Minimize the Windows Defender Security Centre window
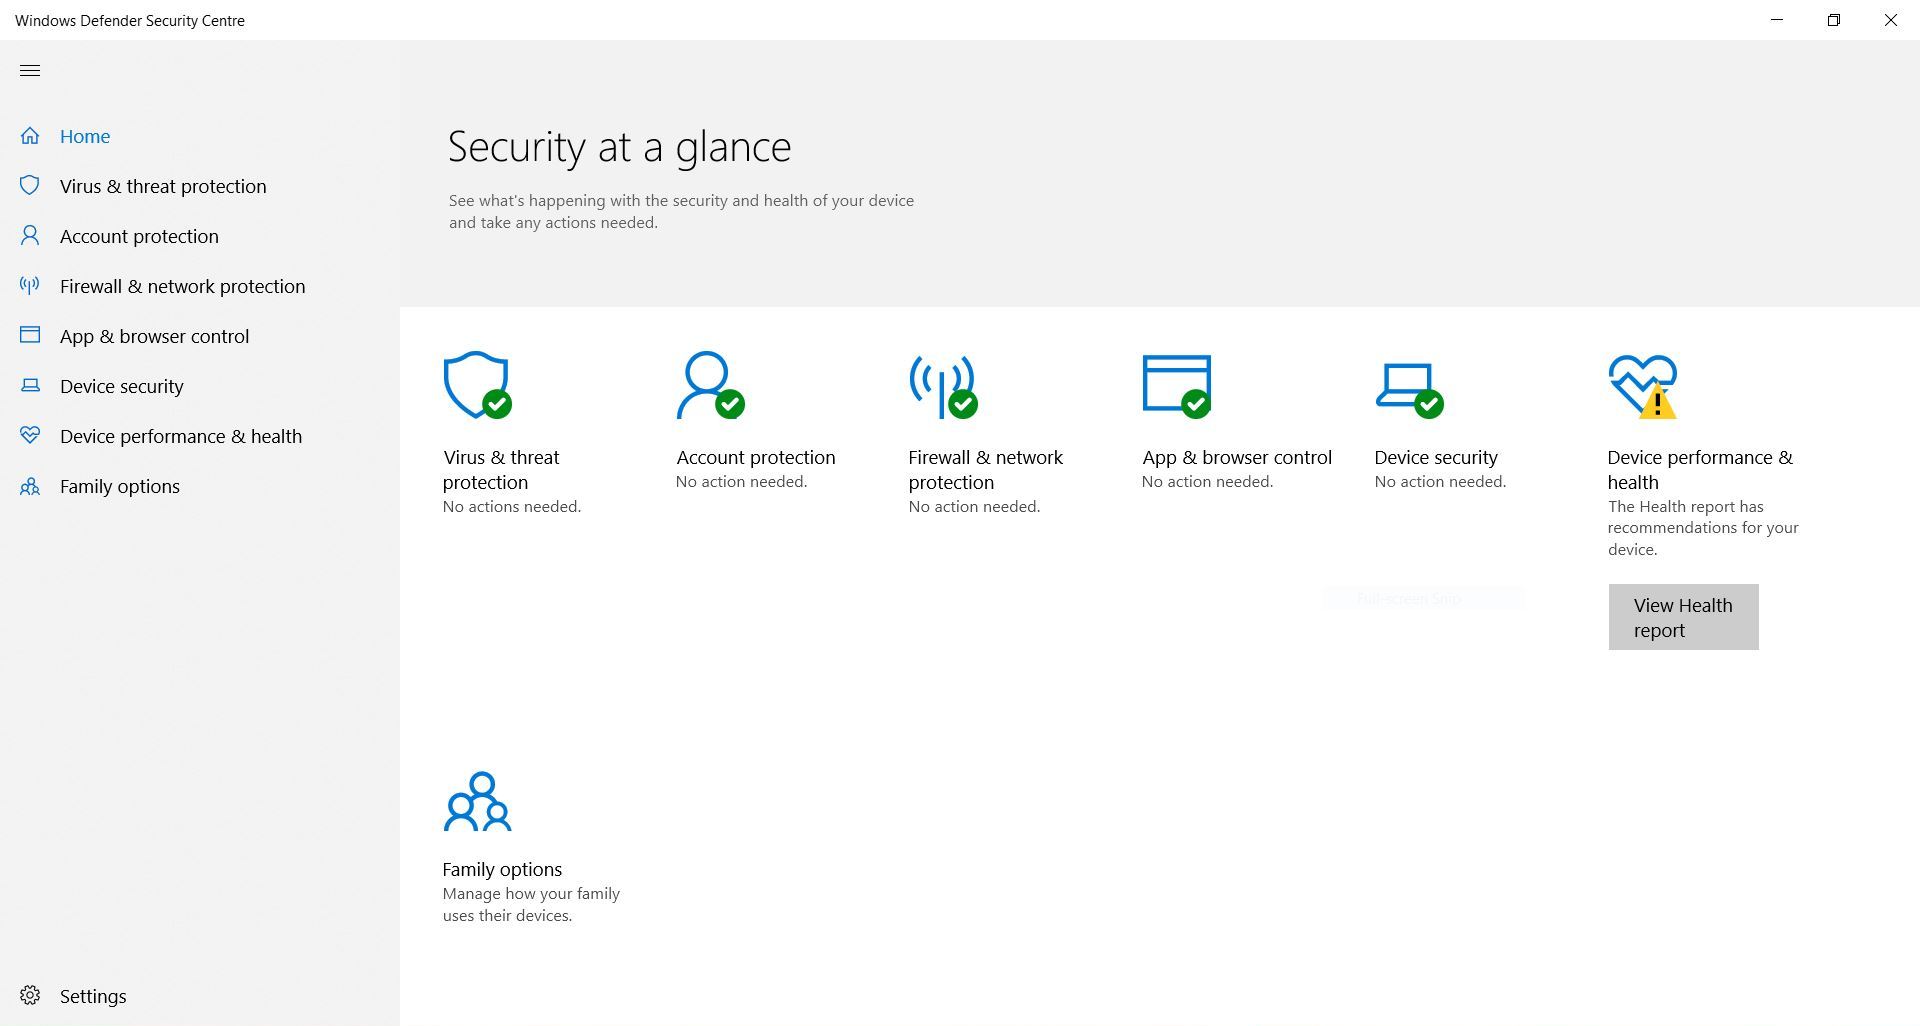Viewport: 1920px width, 1026px height. point(1777,20)
